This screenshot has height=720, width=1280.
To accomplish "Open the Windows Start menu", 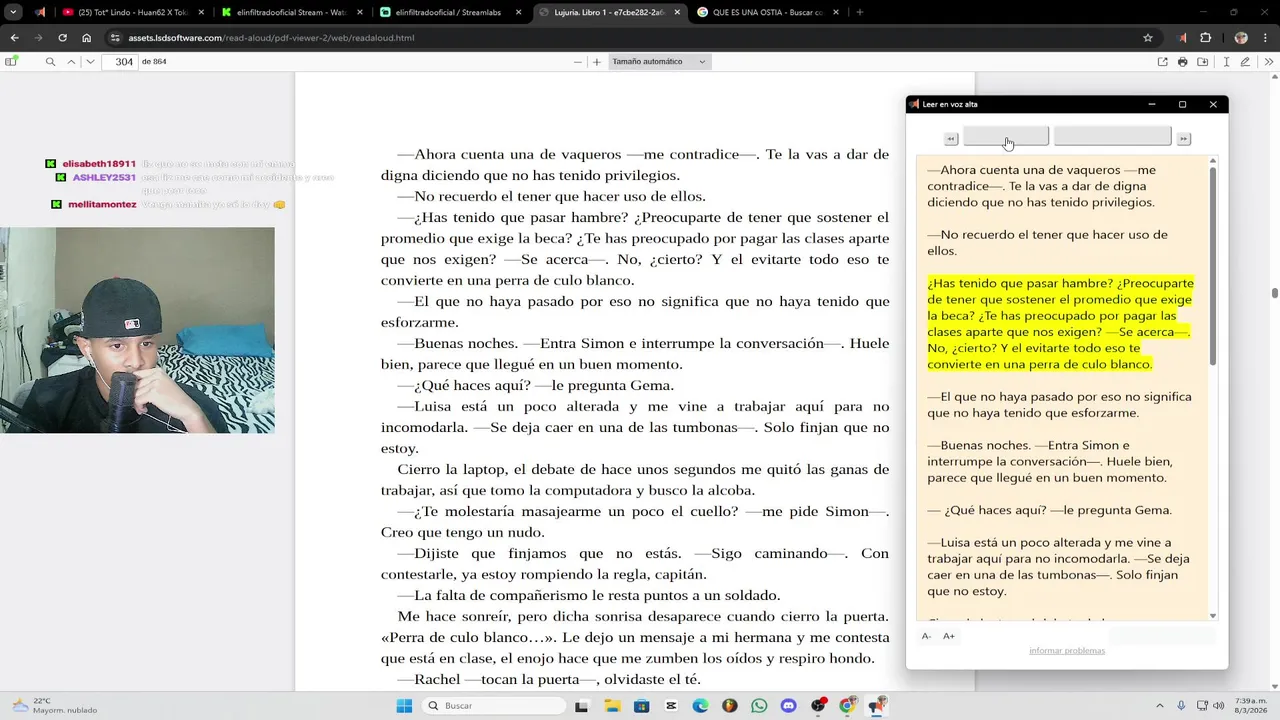I will 404,706.
